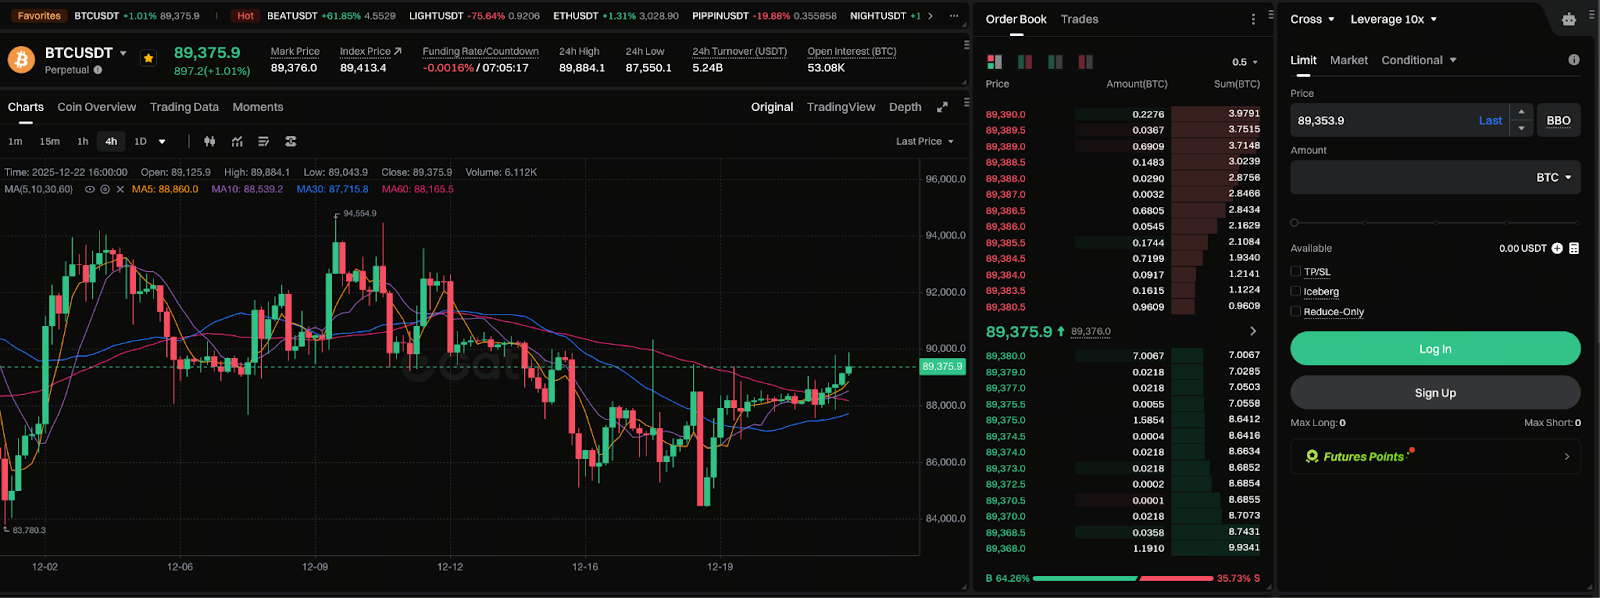
Task: Click the amount percentage slider handle
Action: point(1294,223)
